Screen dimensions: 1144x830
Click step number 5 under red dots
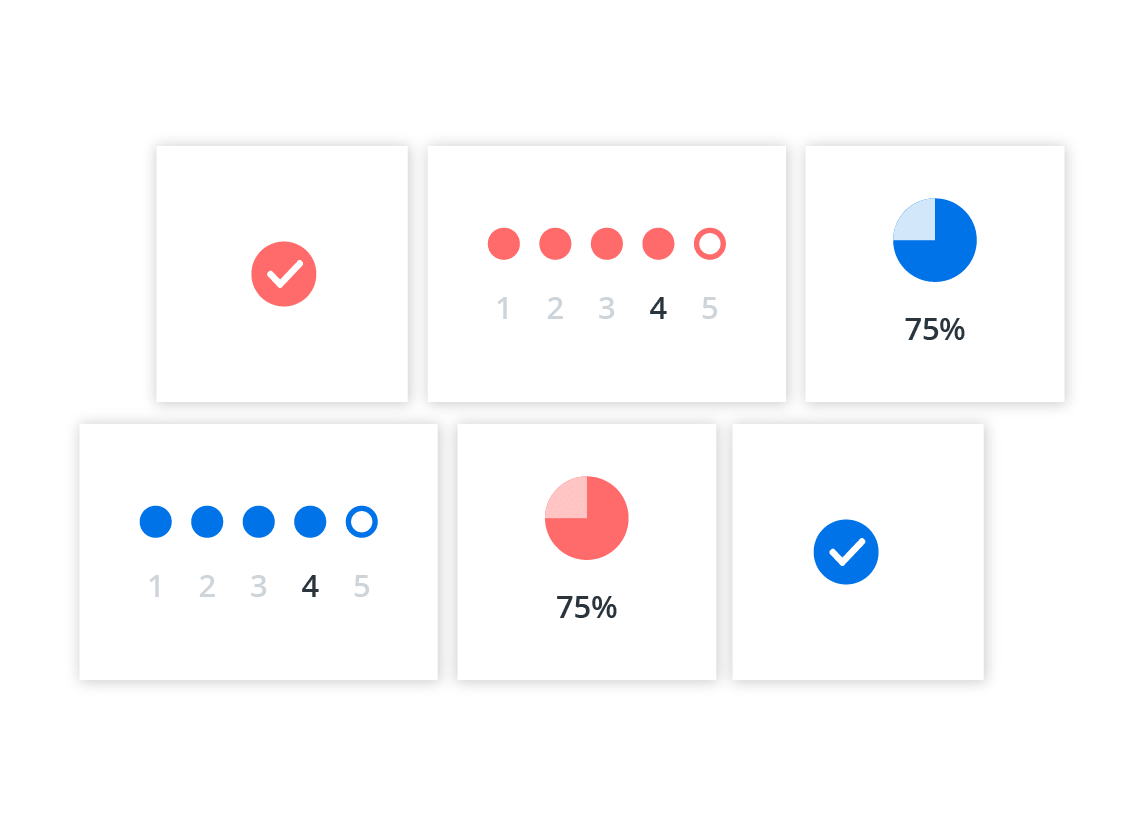click(x=710, y=309)
